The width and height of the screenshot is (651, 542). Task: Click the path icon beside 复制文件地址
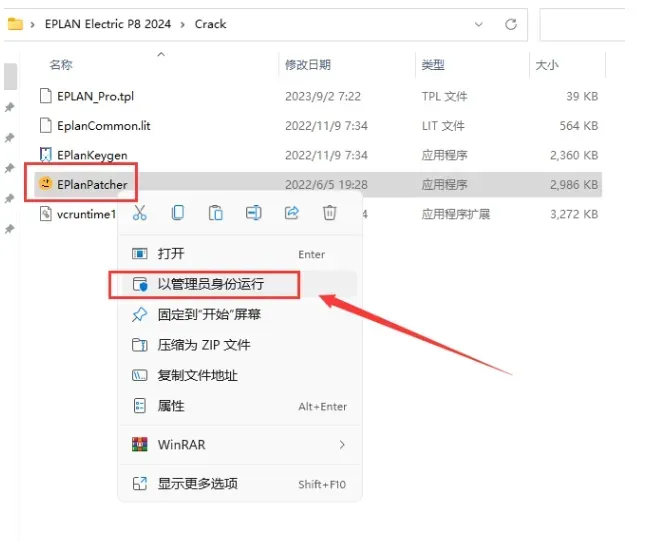pos(140,375)
